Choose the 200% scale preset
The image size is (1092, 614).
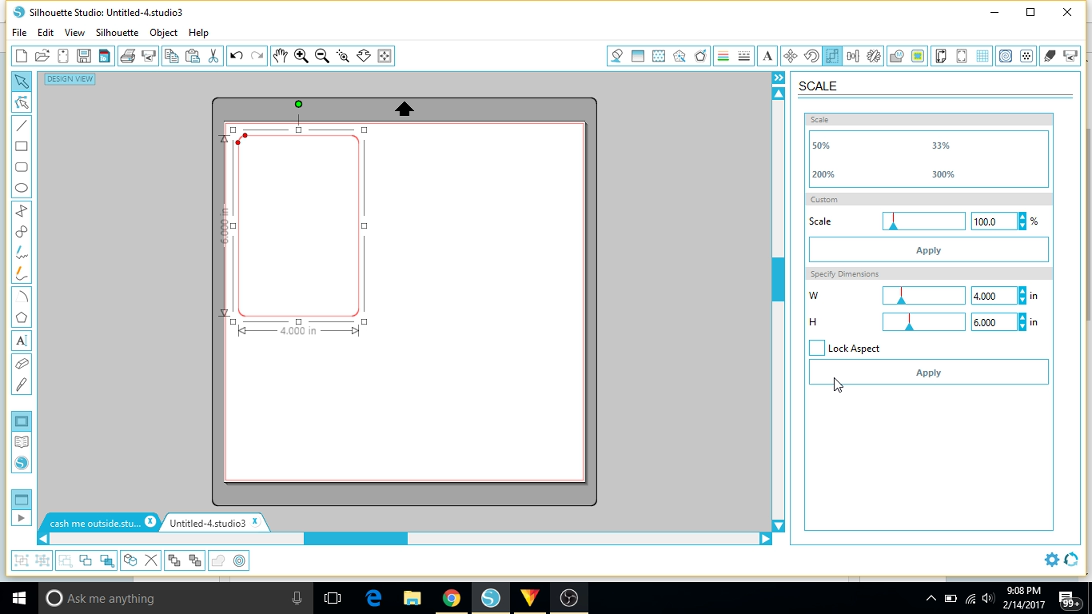click(x=822, y=174)
